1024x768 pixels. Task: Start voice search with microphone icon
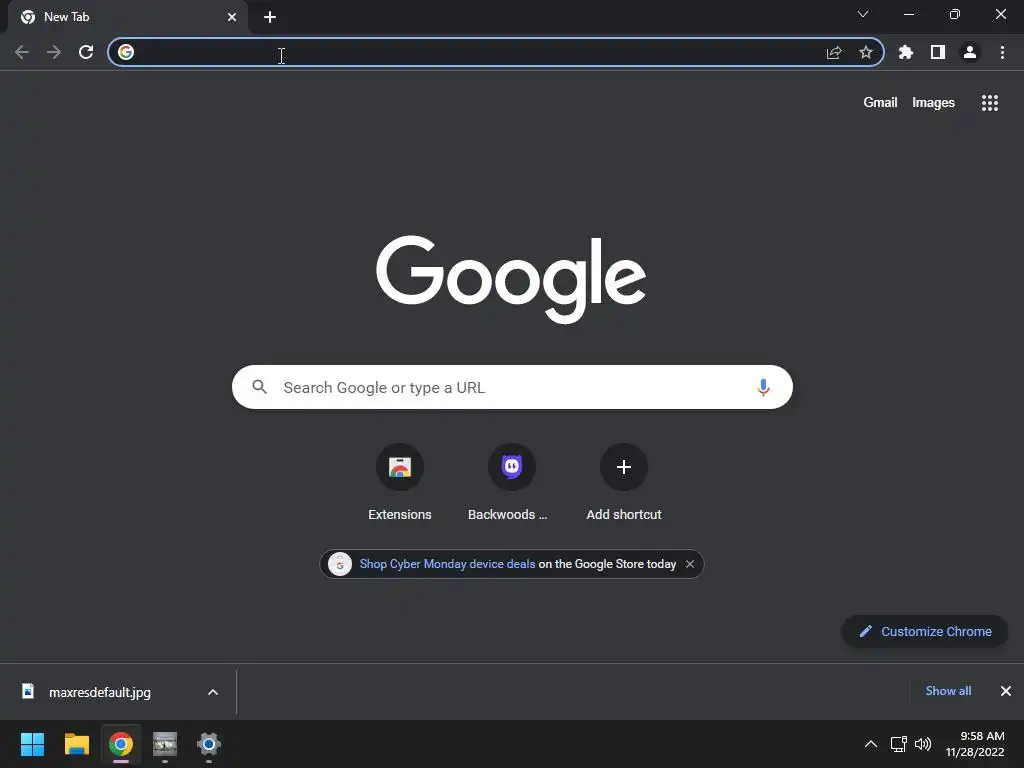[x=763, y=387]
